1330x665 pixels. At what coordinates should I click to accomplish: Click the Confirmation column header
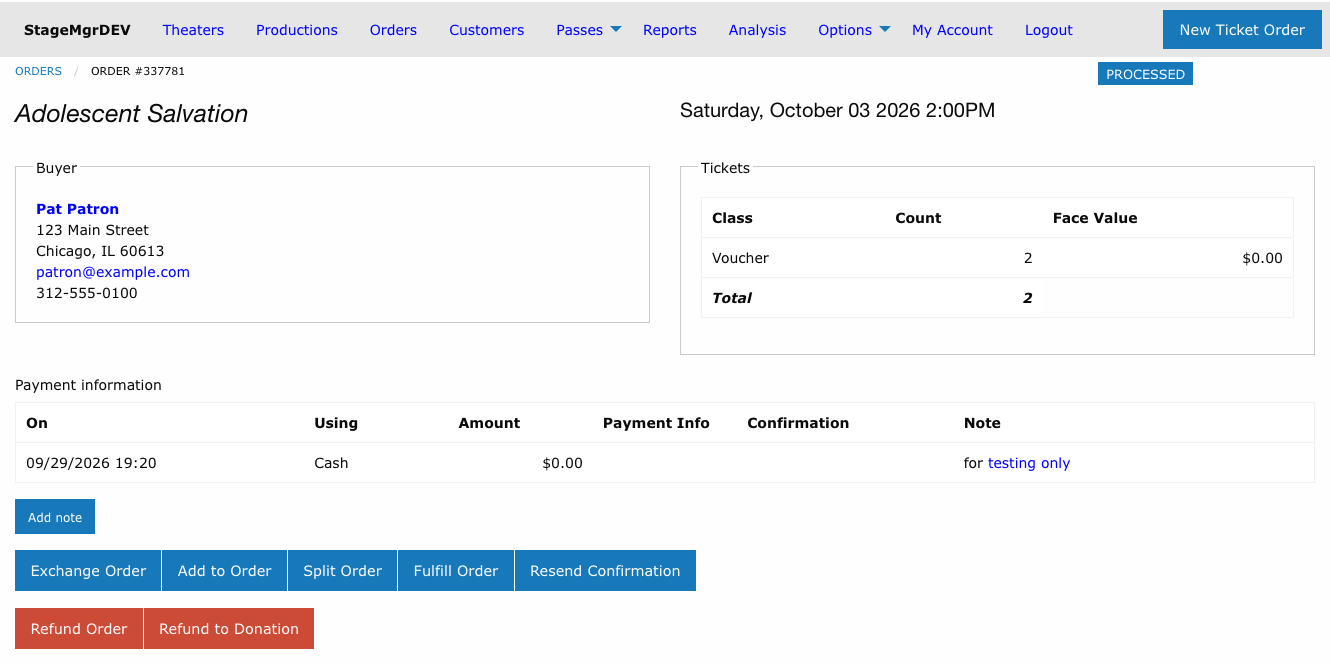pyautogui.click(x=798, y=423)
